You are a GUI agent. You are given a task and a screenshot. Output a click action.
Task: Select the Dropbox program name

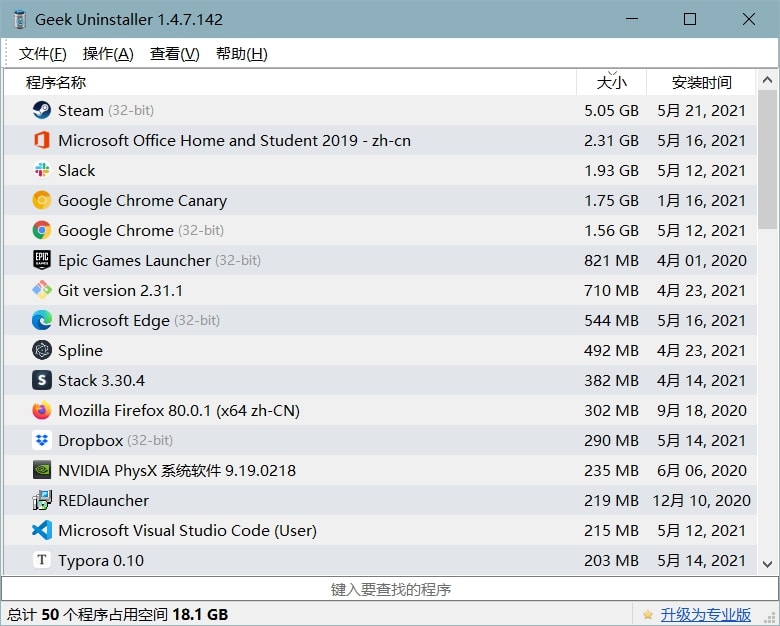click(91, 440)
